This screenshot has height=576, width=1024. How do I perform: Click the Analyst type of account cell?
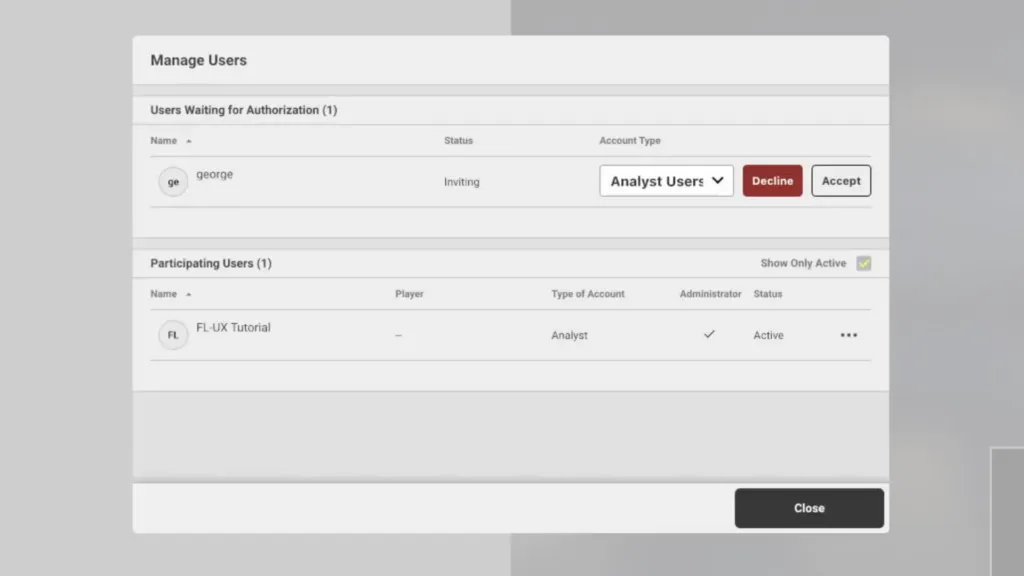click(569, 335)
